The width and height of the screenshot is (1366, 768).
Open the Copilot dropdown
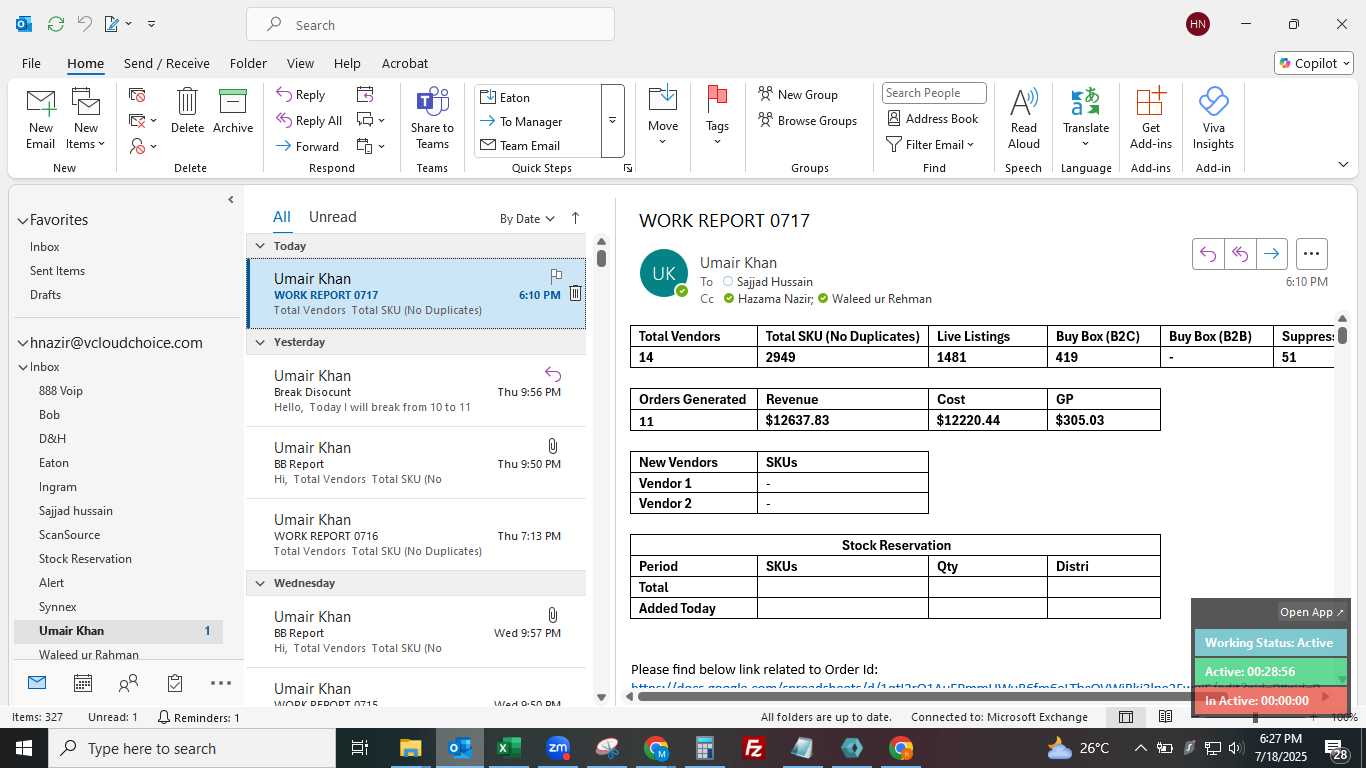coord(1314,63)
